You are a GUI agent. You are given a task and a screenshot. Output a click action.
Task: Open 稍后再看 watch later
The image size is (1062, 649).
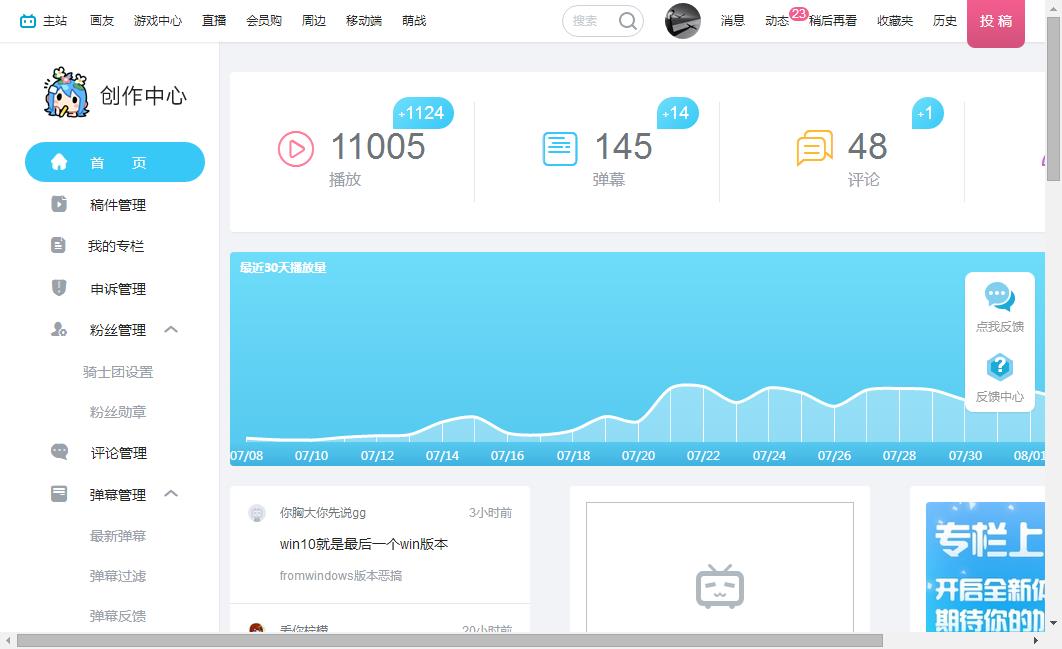pos(832,21)
